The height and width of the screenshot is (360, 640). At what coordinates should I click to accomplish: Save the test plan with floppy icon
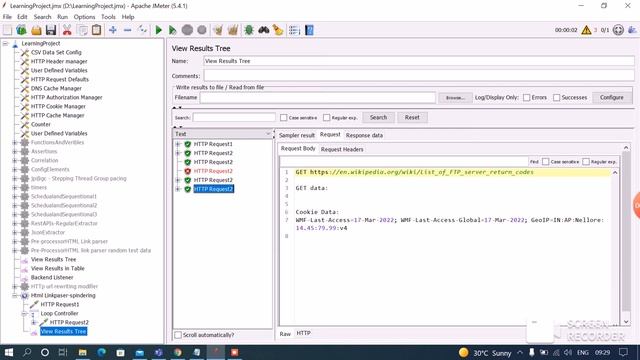click(x=51, y=30)
